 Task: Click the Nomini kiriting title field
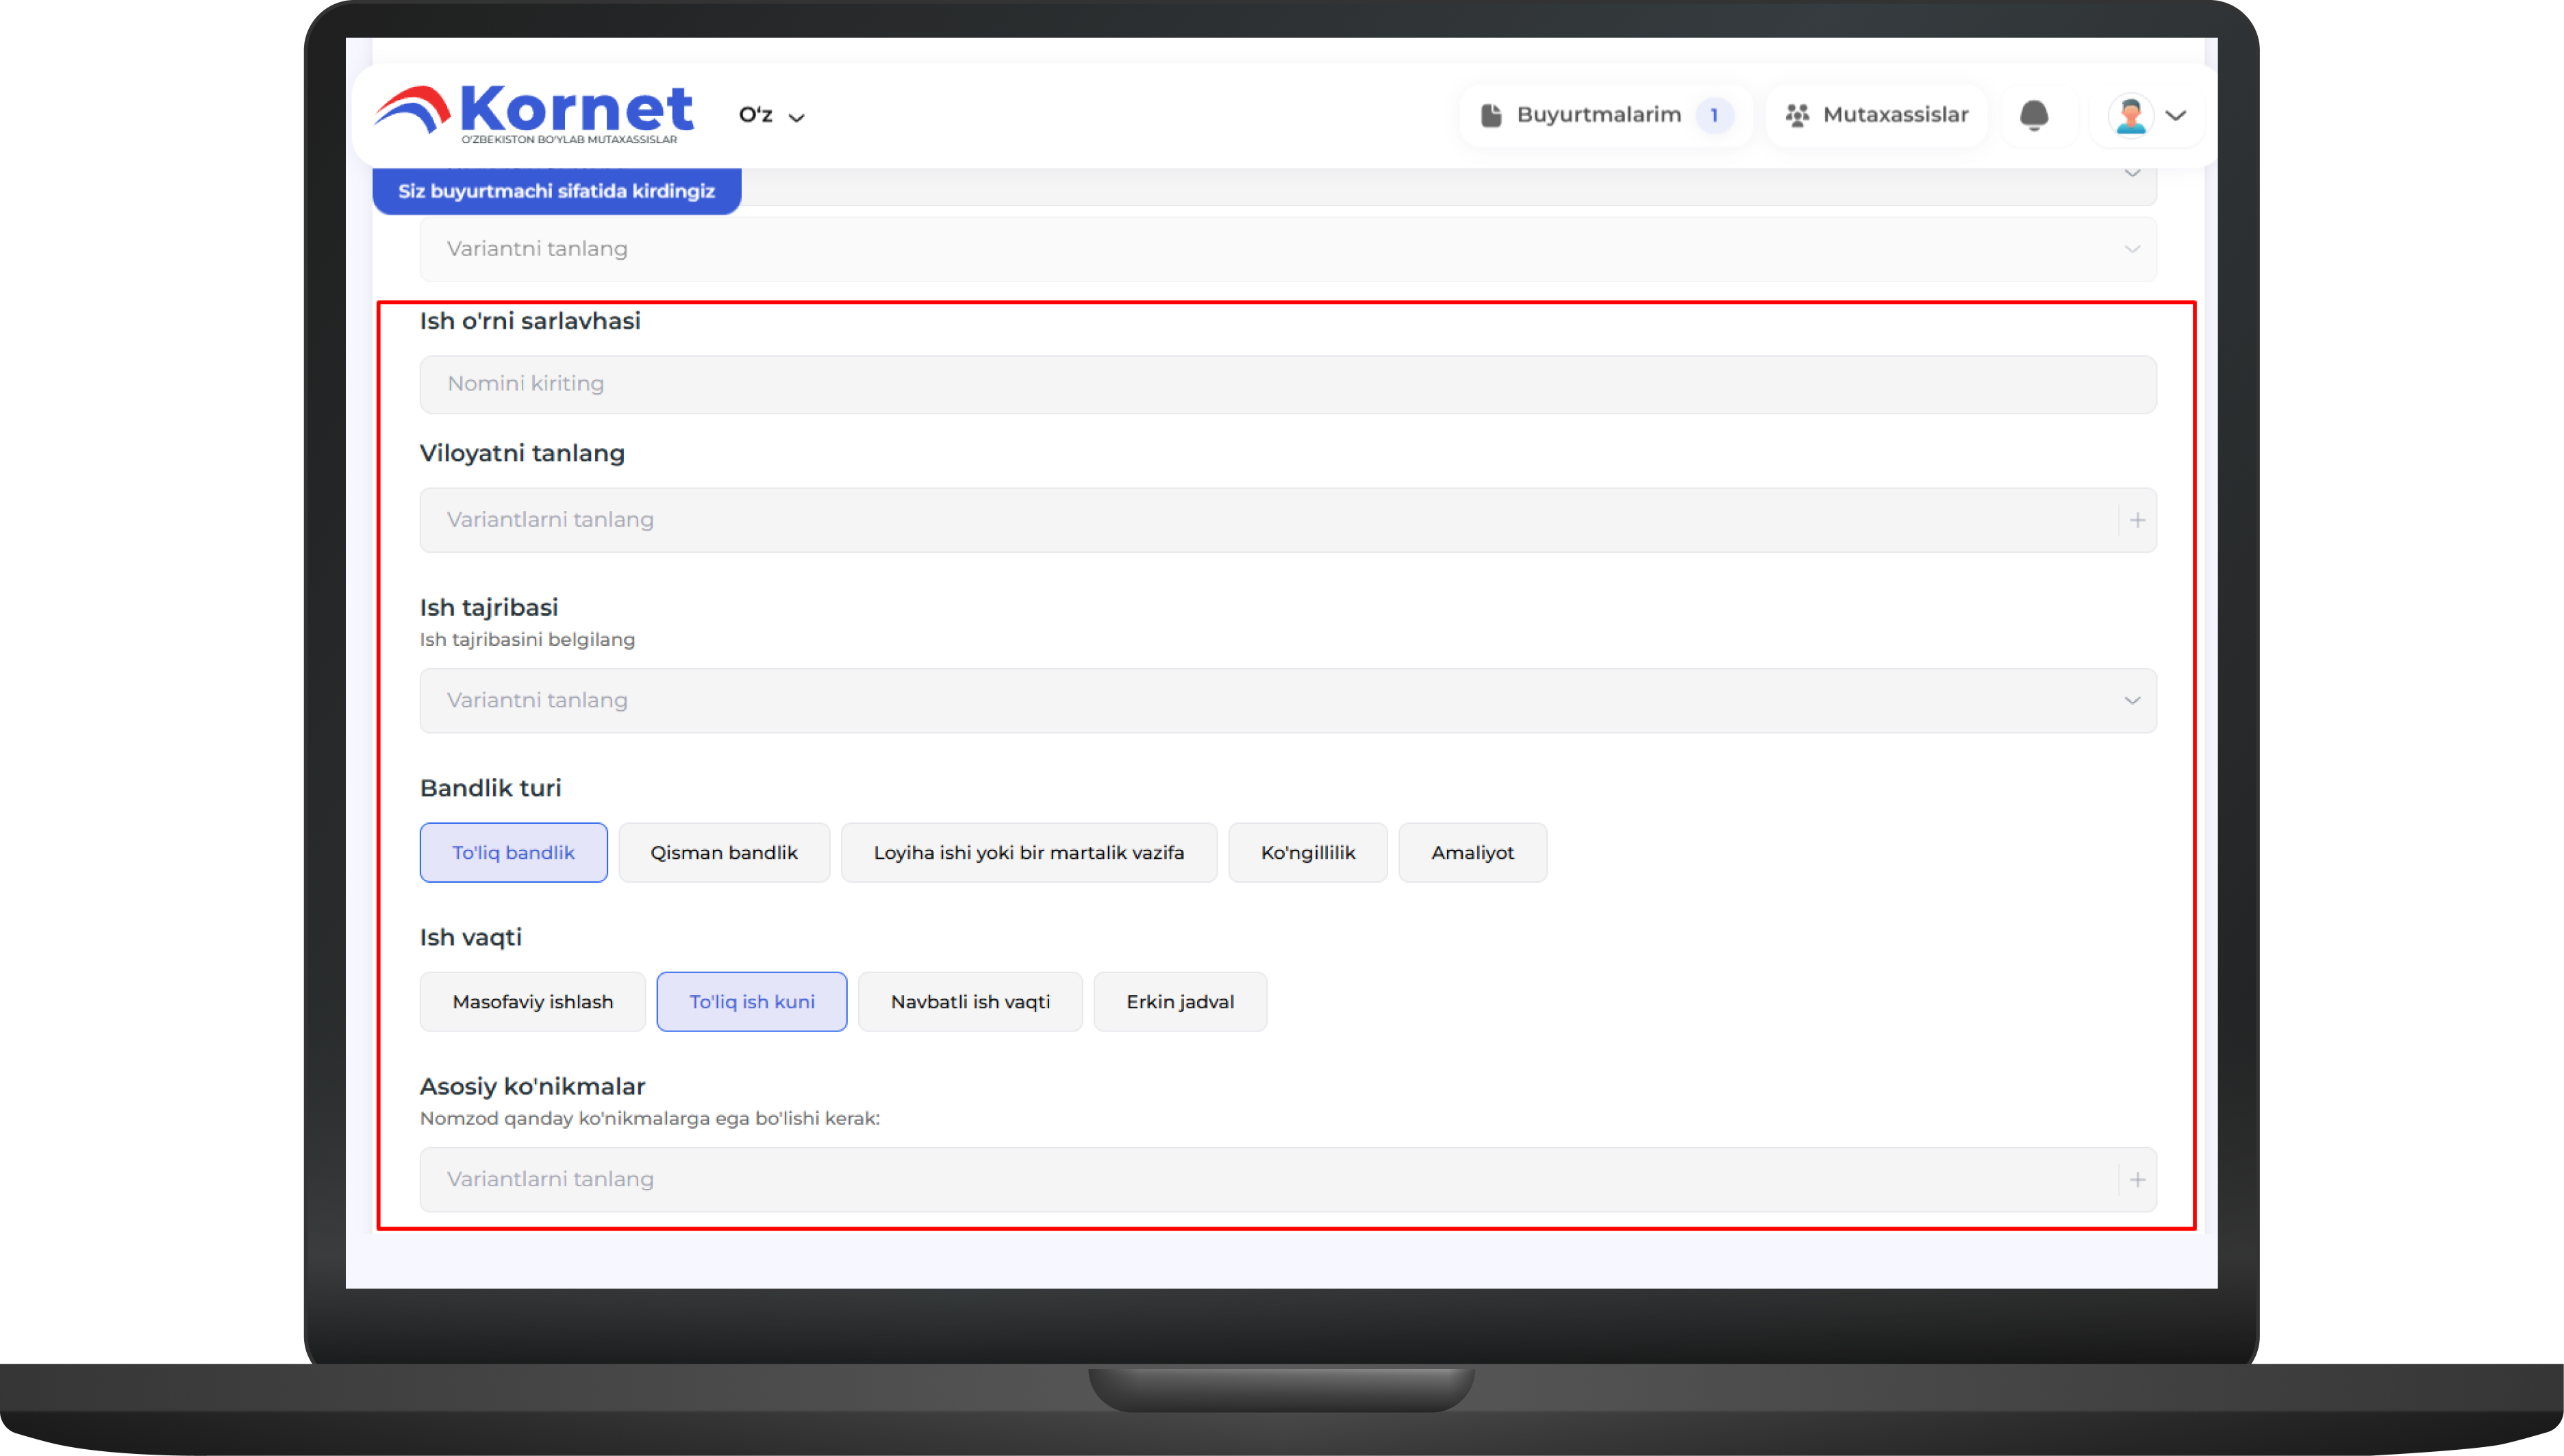(x=1287, y=384)
